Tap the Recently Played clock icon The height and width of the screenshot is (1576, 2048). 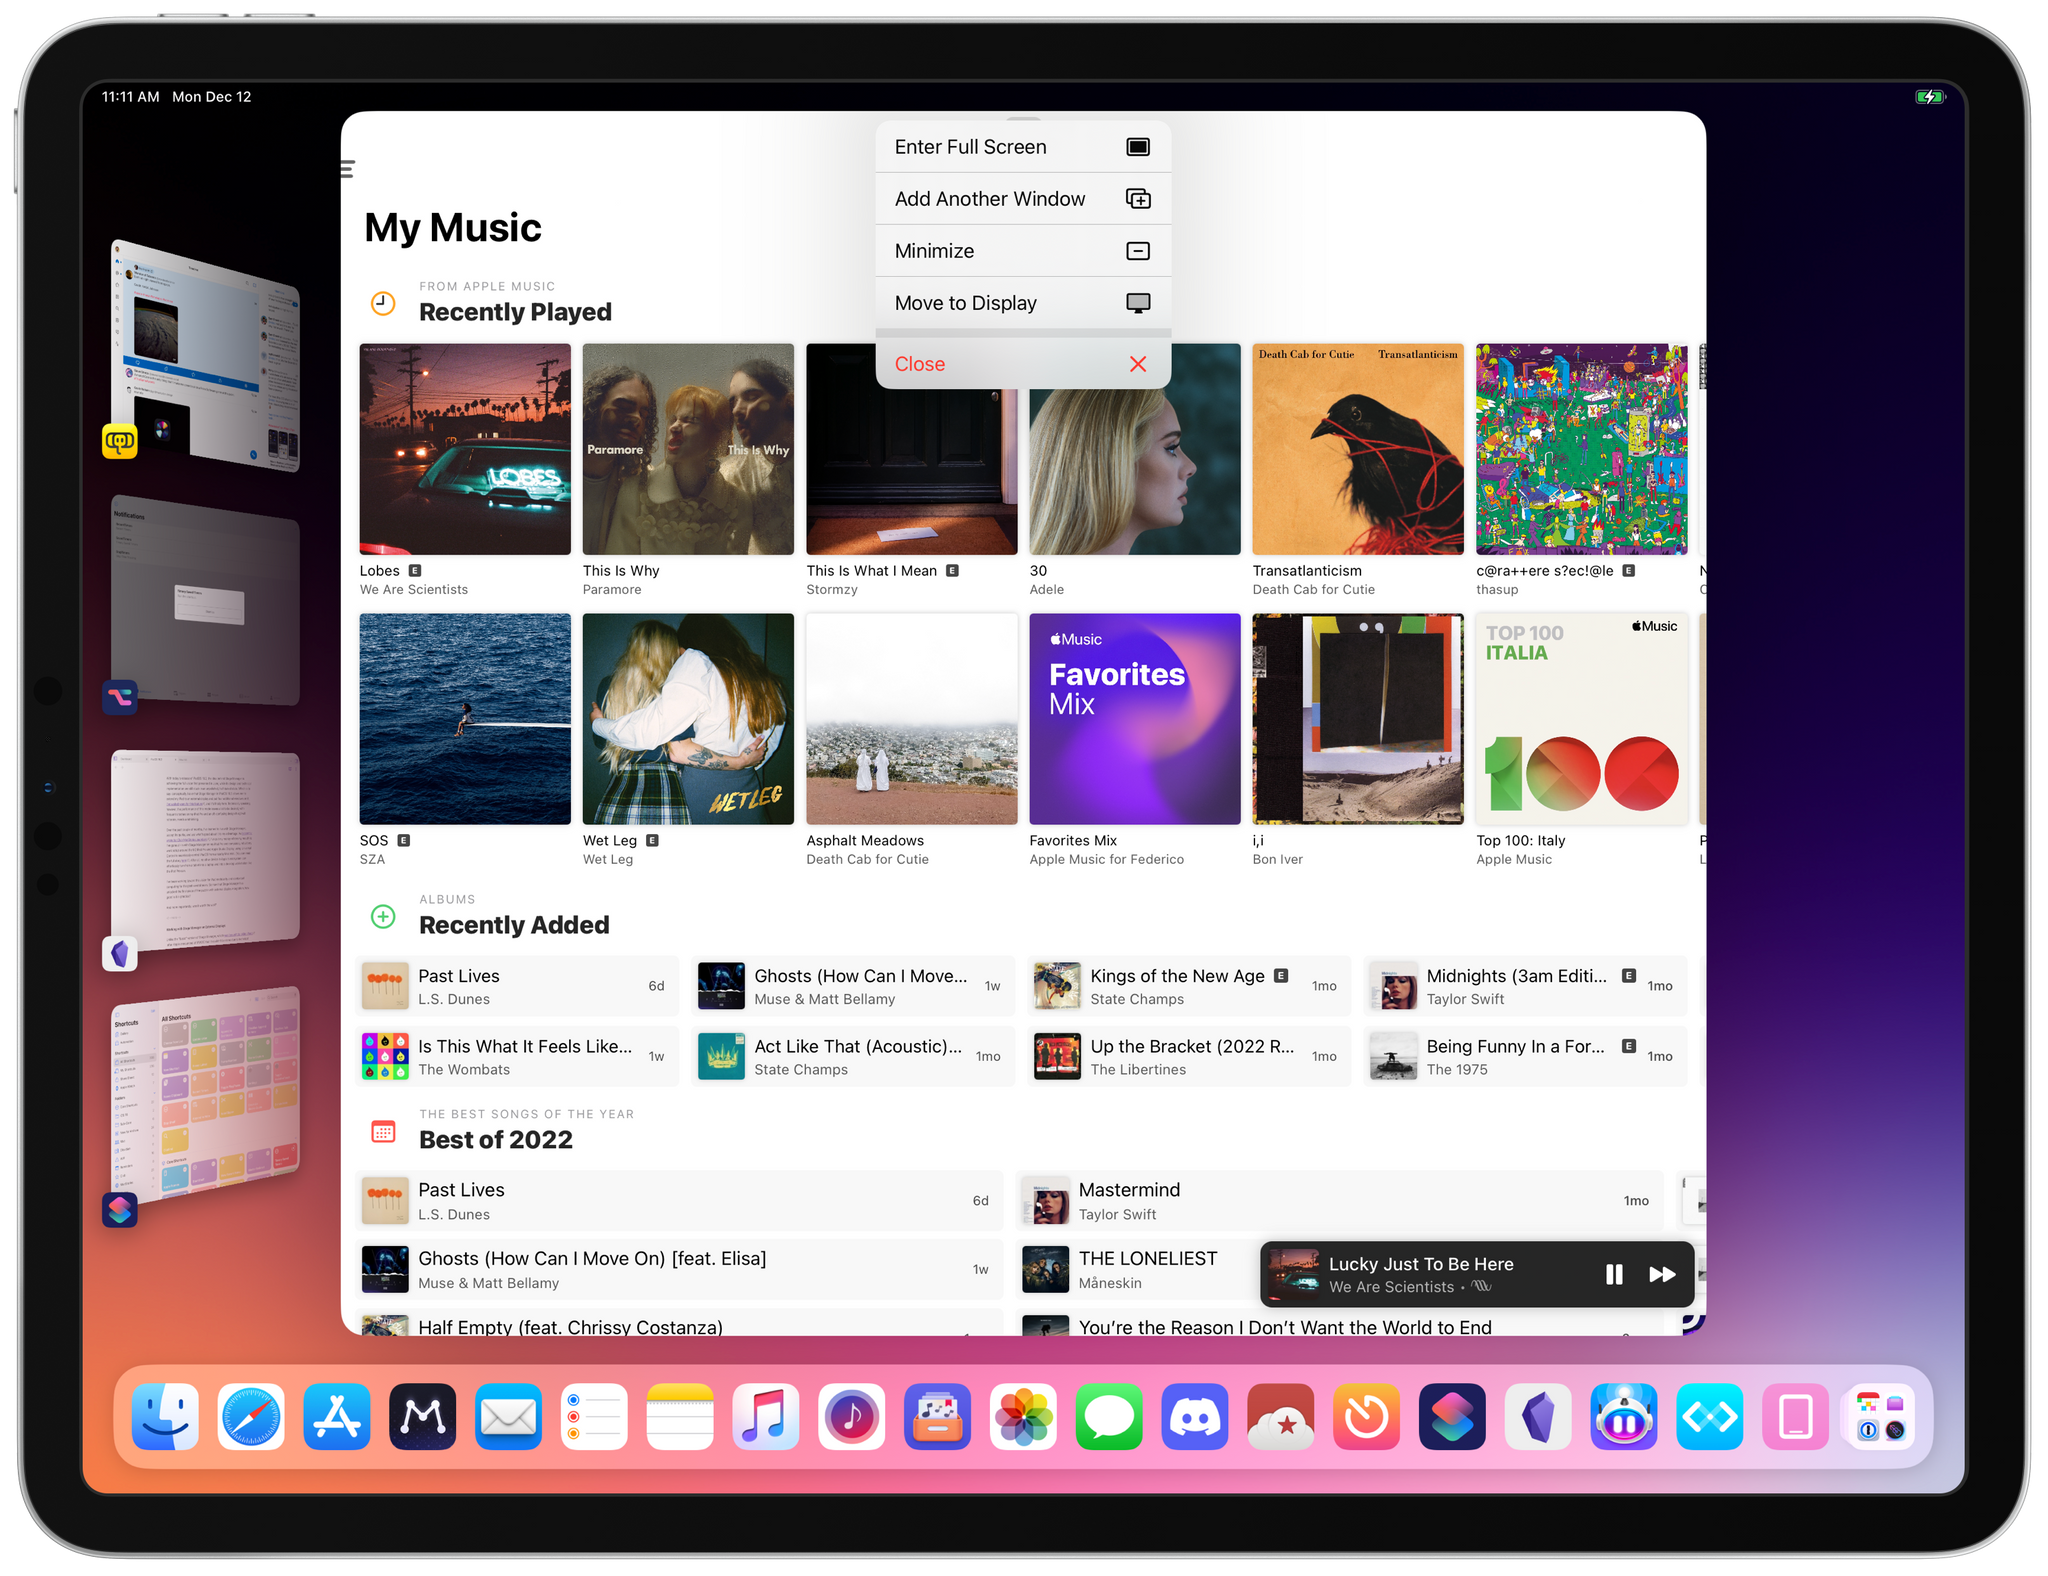(x=383, y=303)
